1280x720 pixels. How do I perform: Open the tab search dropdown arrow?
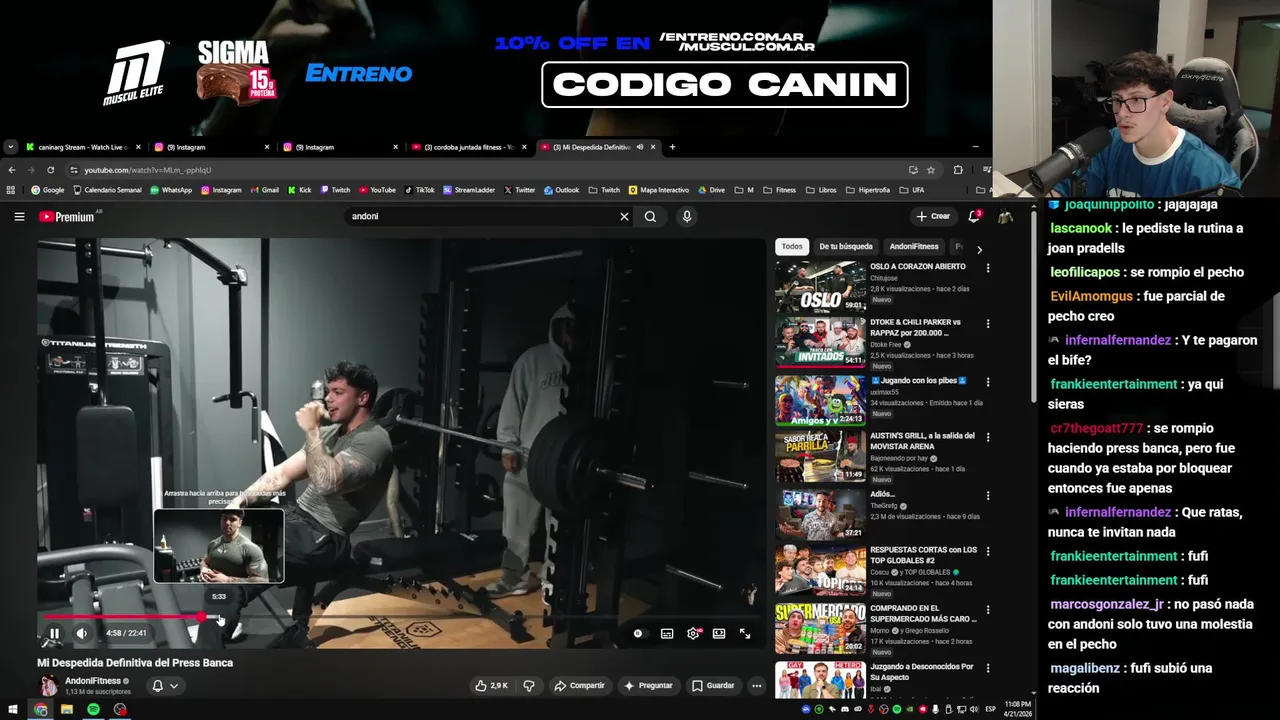click(10, 147)
